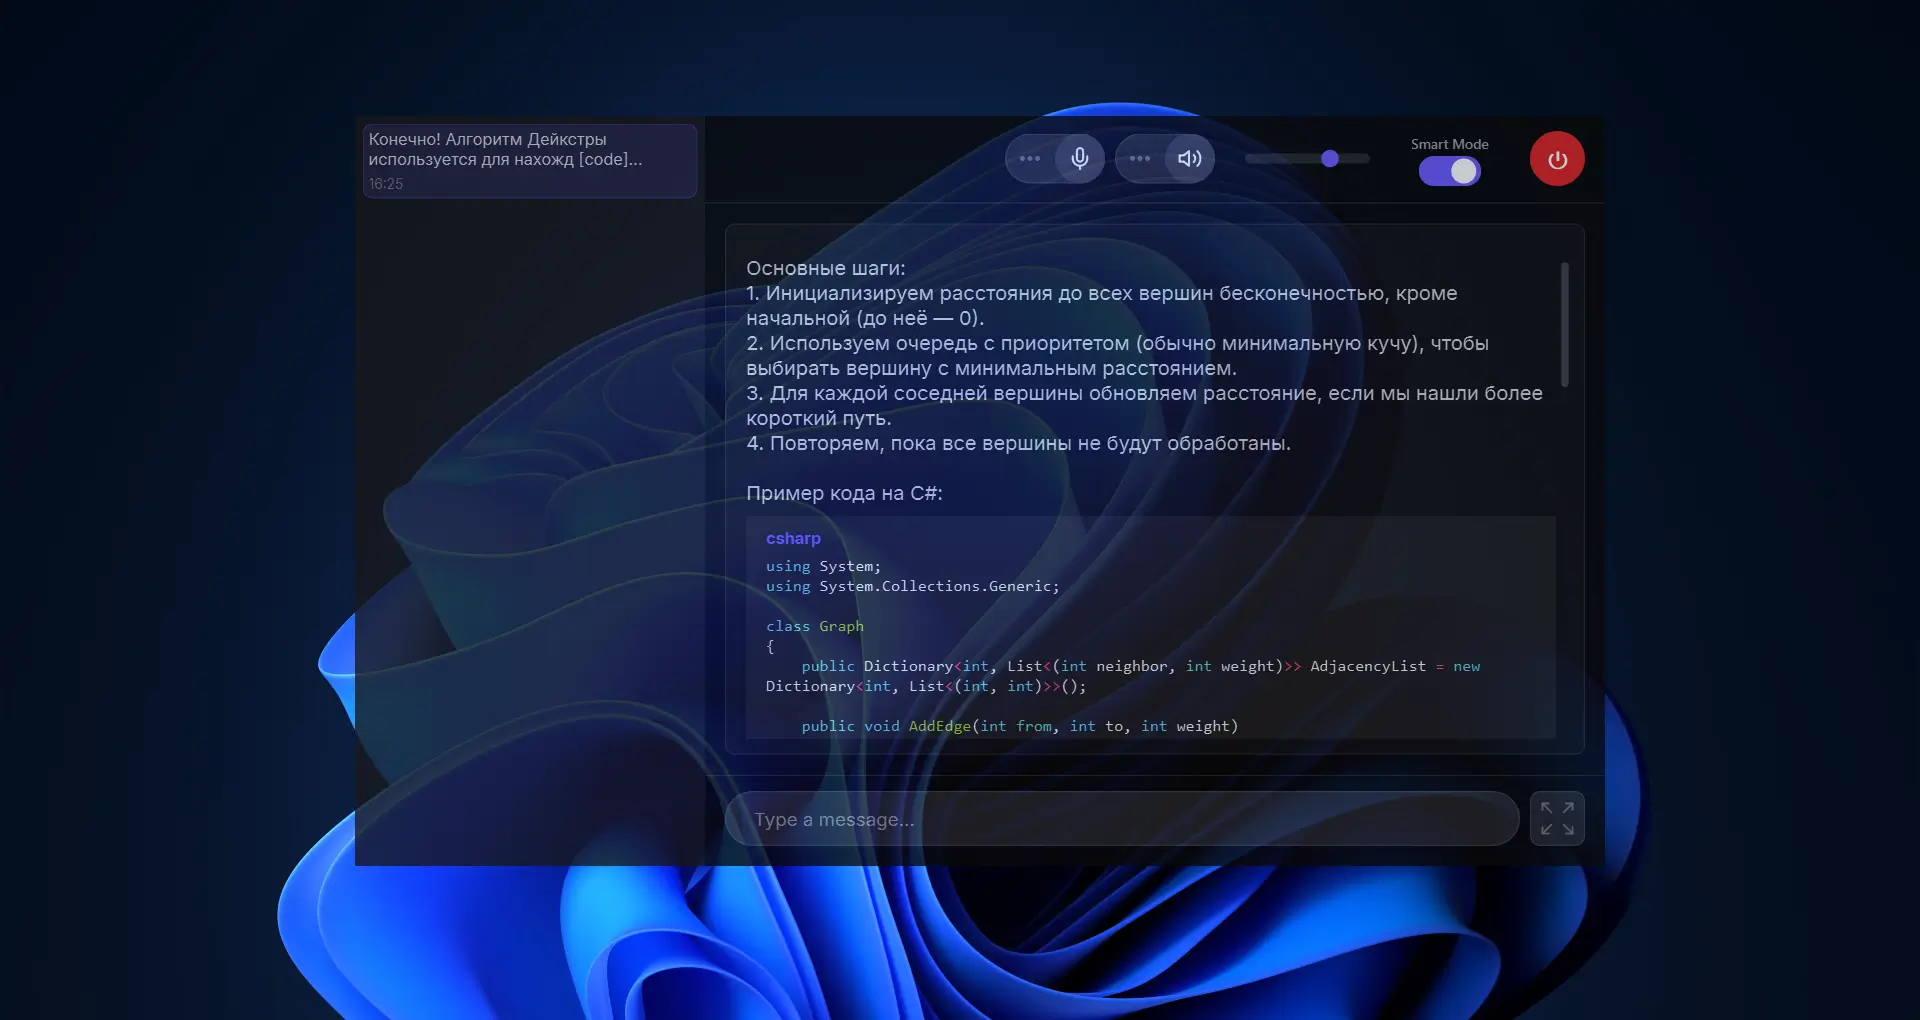Click the AddEdge line in the code block

point(1018,726)
